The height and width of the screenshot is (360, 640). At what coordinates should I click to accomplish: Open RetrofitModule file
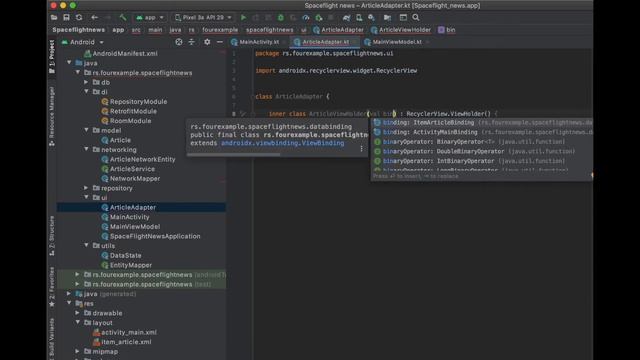pos(129,111)
